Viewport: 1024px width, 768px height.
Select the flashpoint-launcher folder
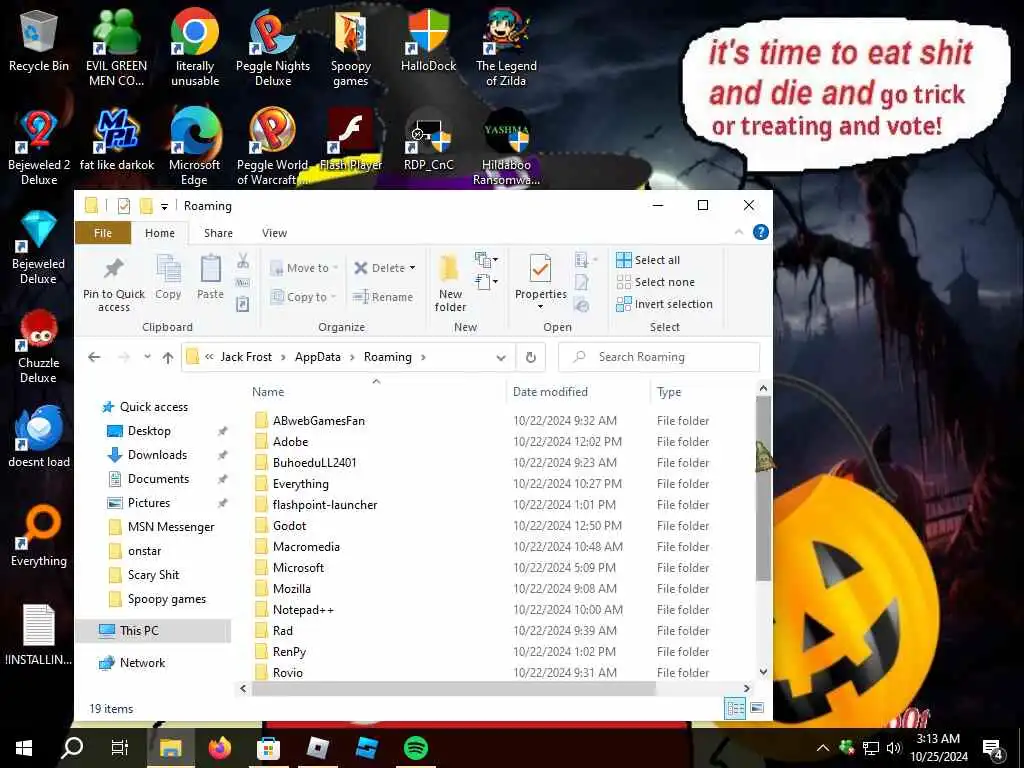pyautogui.click(x=325, y=505)
